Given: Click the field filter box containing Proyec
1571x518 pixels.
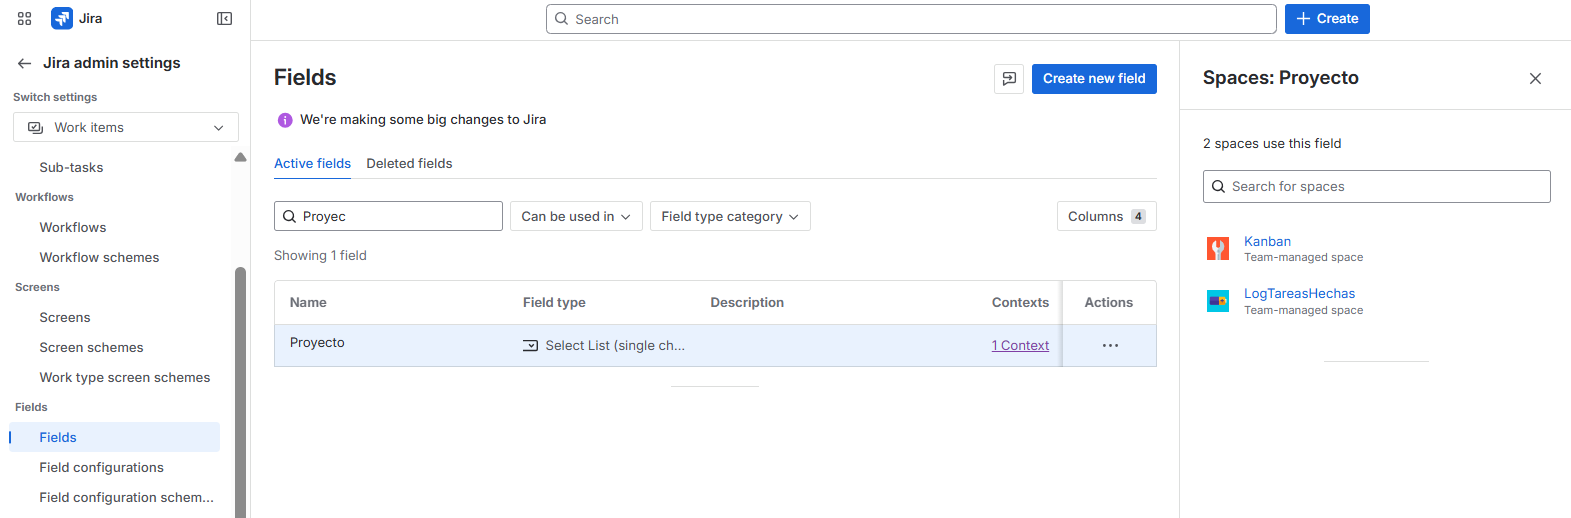Looking at the screenshot, I should tap(388, 216).
